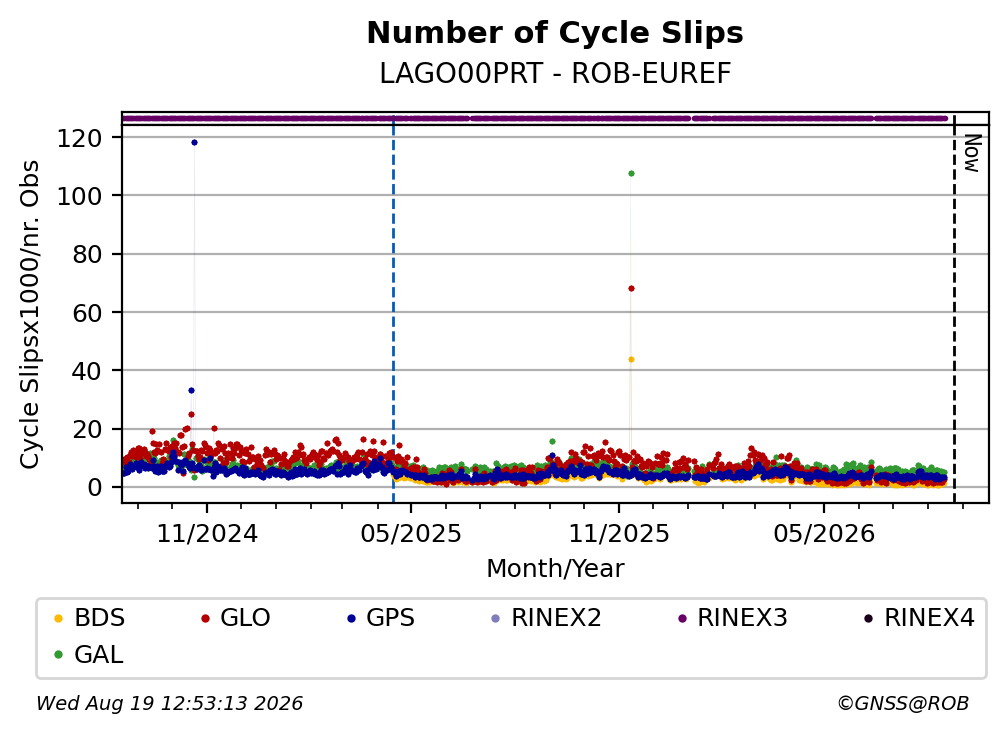Viewport: 1008px width, 734px height.
Task: Select the BDS legend label
Action: pos(100,618)
